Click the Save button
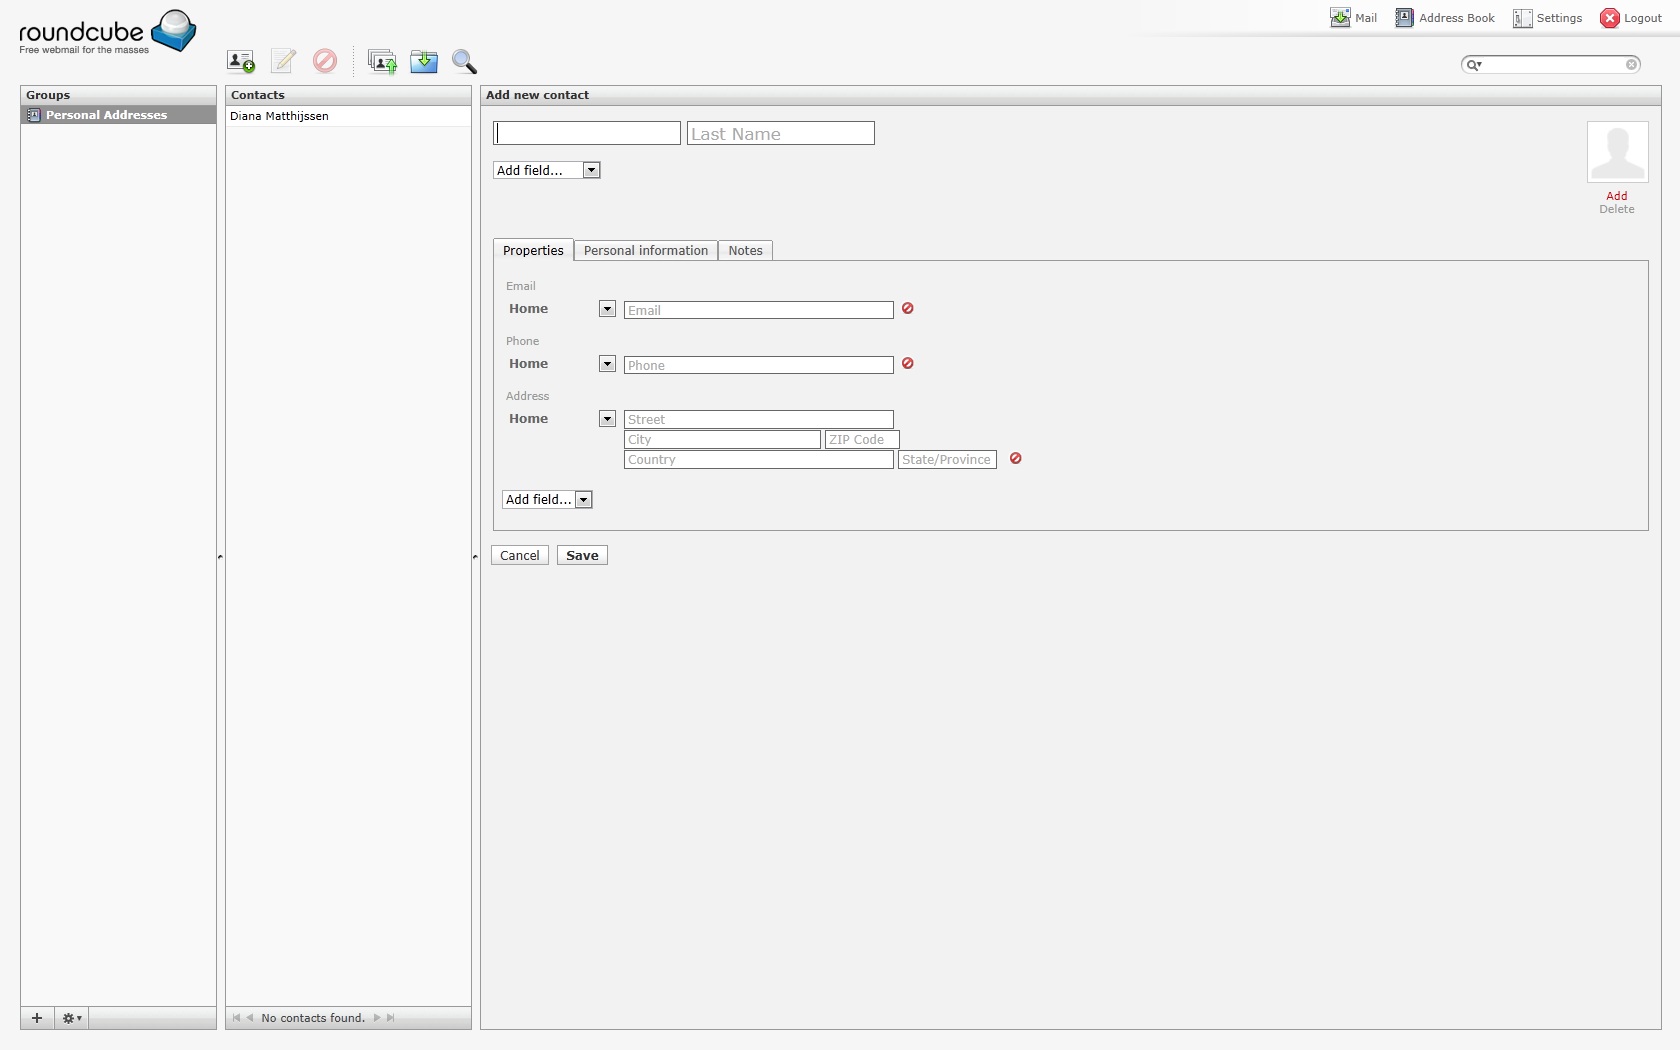Image resolution: width=1680 pixels, height=1050 pixels. pyautogui.click(x=582, y=556)
